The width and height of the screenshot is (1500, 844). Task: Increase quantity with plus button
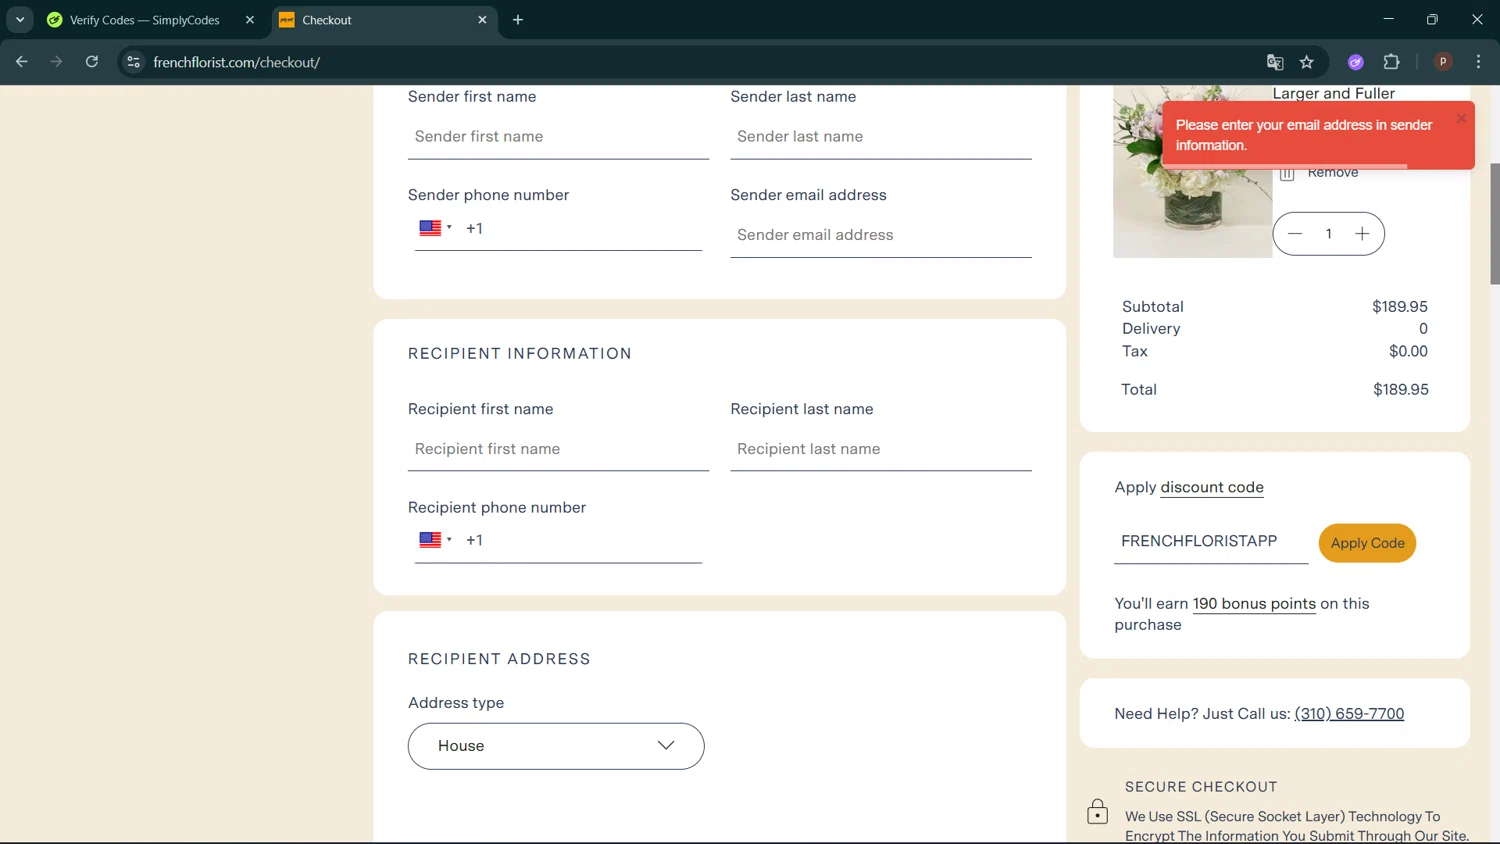tap(1362, 234)
